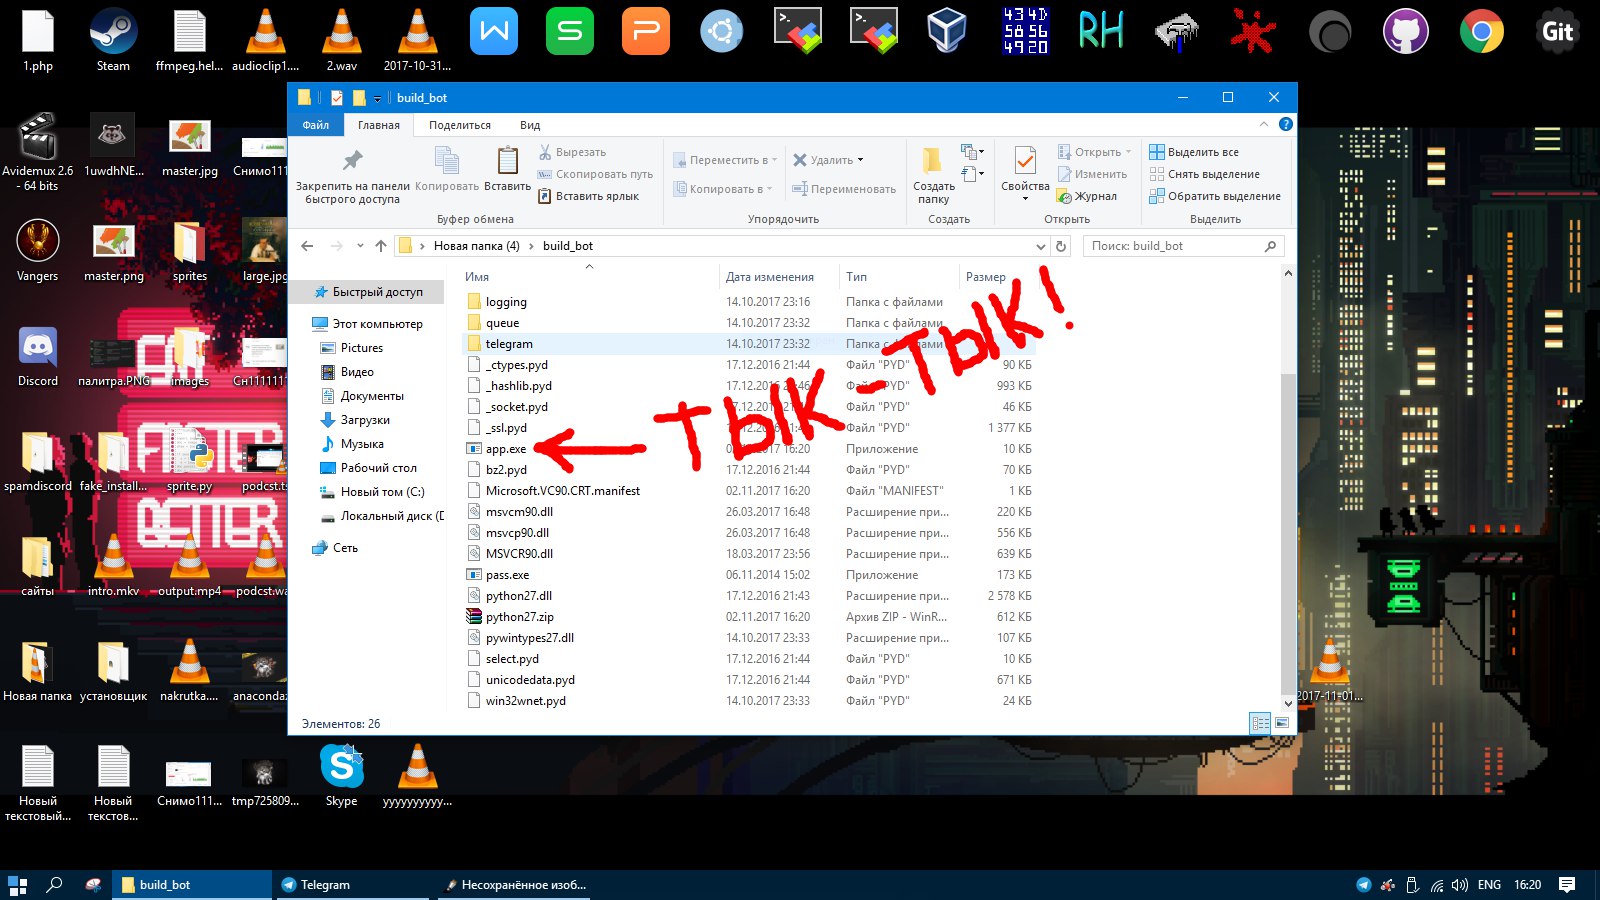
Task: Open the Move to (Переместить в) dropdown
Action: pyautogui.click(x=724, y=160)
